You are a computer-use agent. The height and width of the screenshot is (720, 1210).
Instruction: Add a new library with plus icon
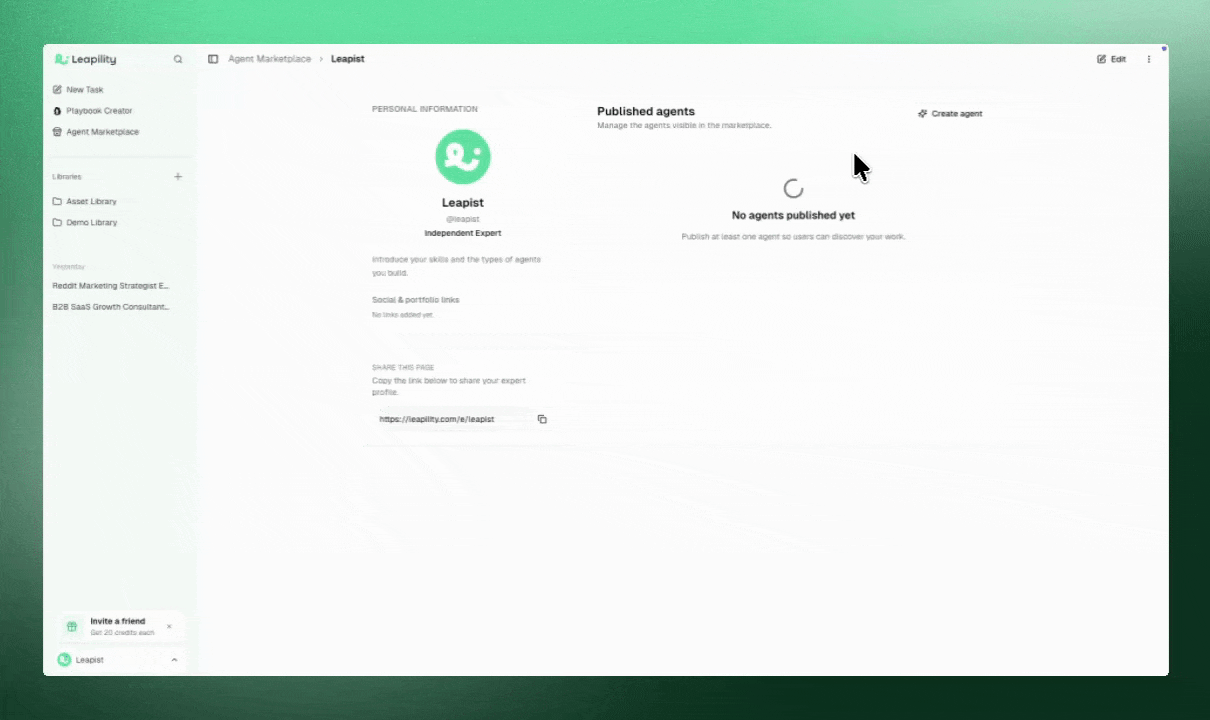coord(178,177)
